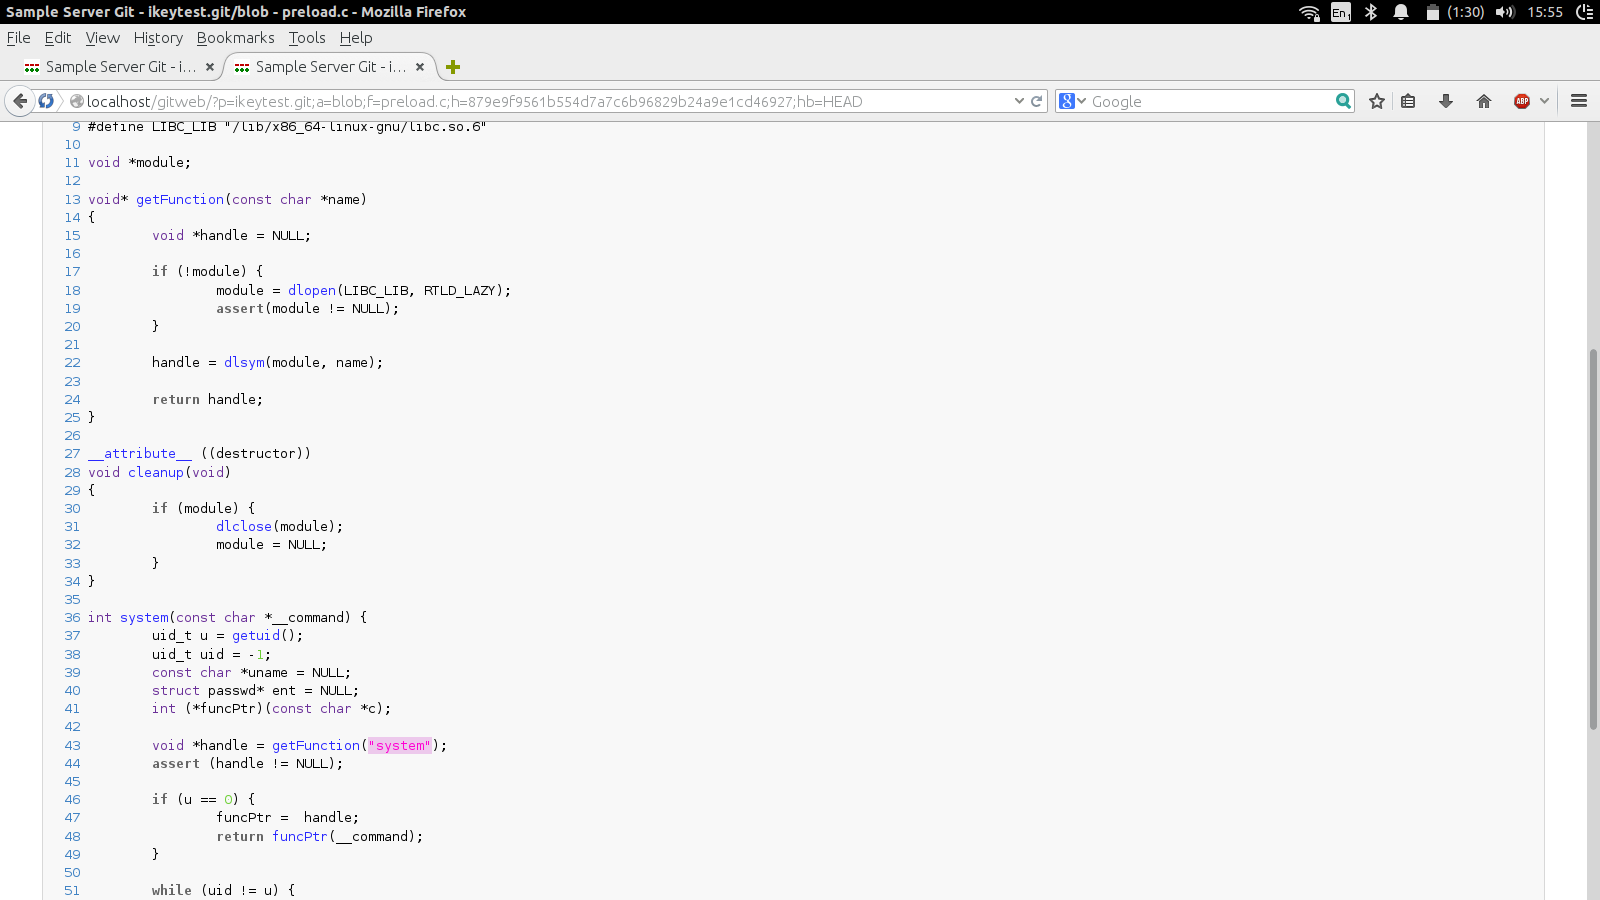Close the active Sample Server Git tab
The width and height of the screenshot is (1600, 900).
click(420, 67)
